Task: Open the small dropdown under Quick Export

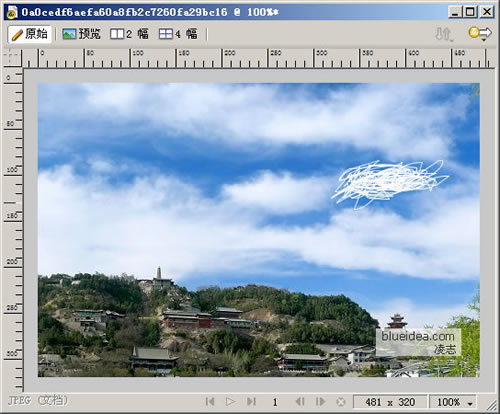Action: pyautogui.click(x=483, y=40)
